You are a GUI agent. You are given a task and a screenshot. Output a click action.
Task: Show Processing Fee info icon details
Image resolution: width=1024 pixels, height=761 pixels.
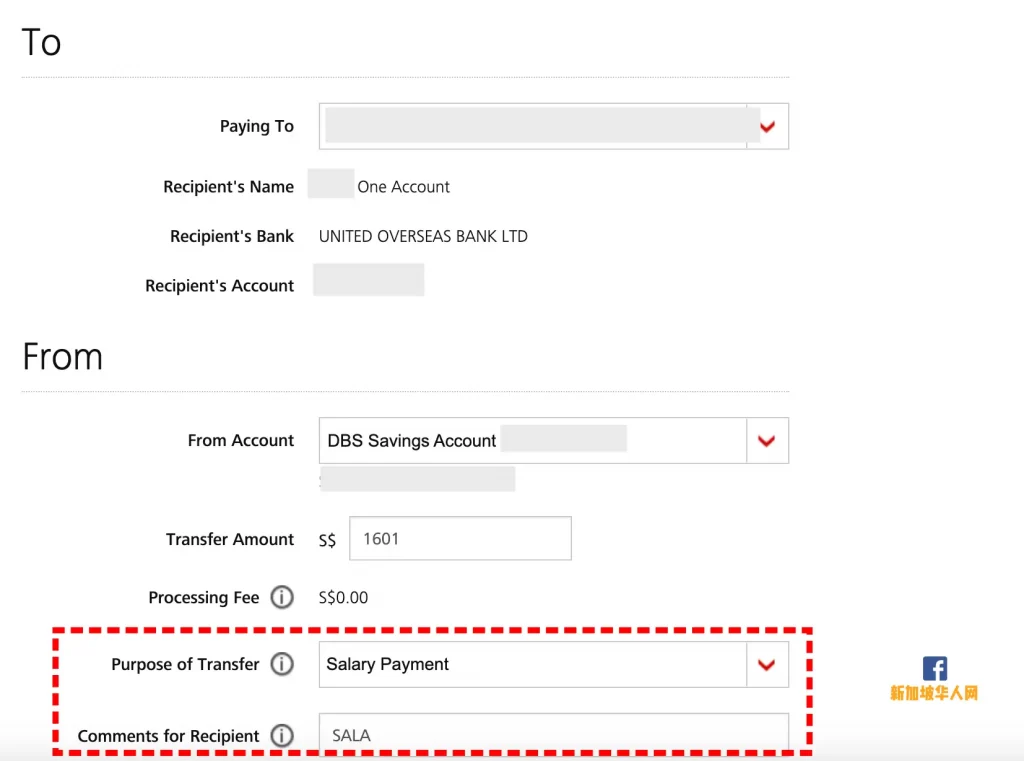pos(282,597)
